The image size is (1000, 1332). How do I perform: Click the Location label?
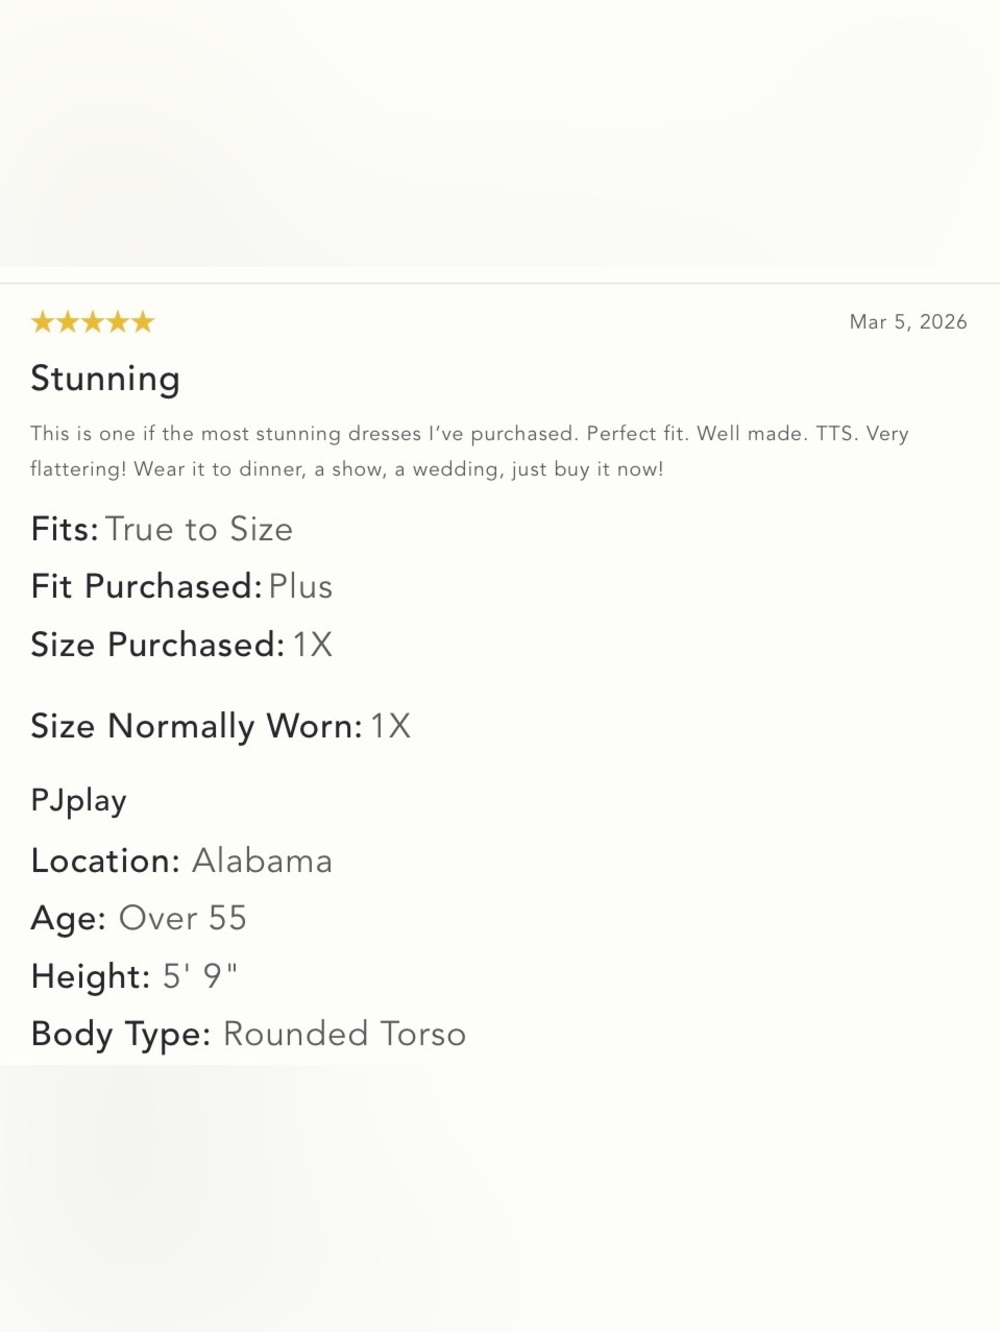pos(105,861)
